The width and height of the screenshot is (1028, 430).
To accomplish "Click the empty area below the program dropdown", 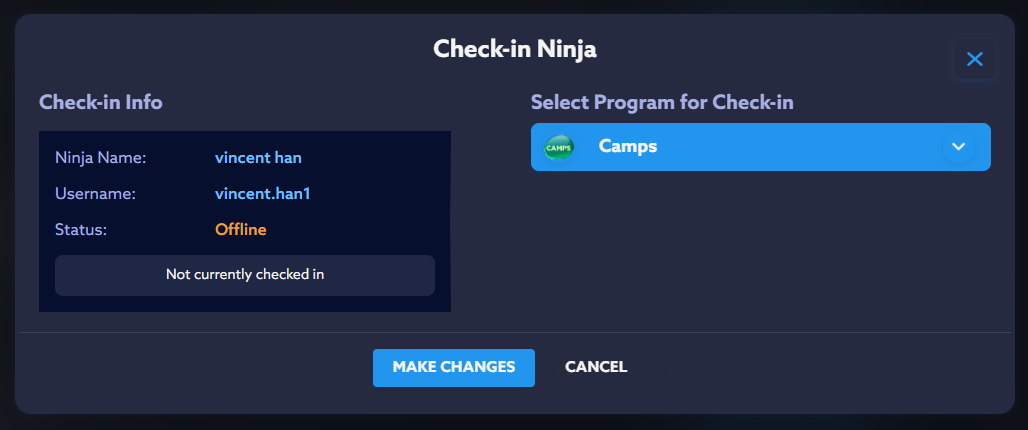I will pyautogui.click(x=760, y=250).
